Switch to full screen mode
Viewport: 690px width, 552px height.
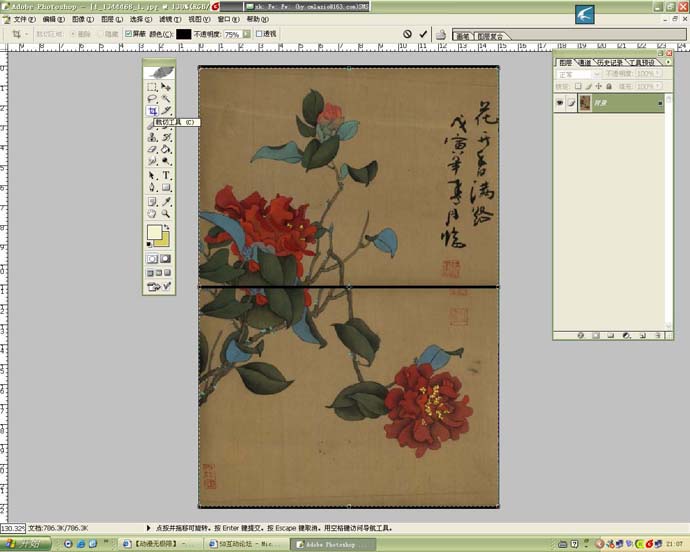[x=168, y=273]
